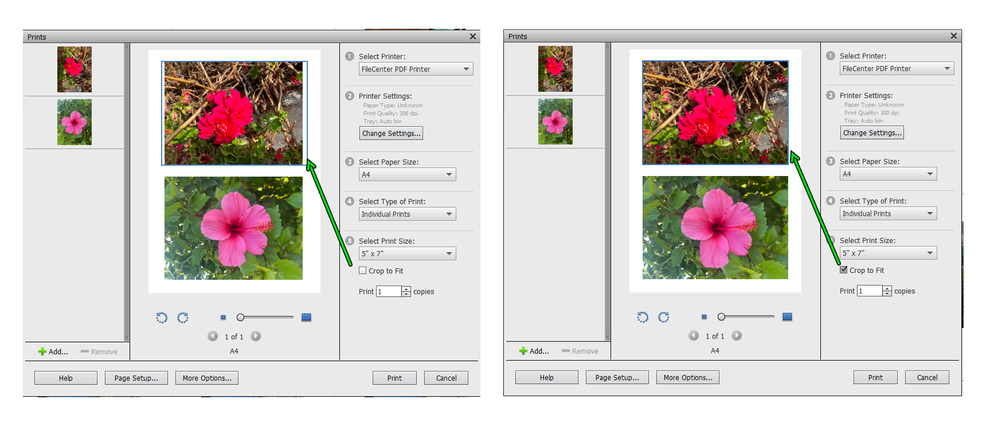998x426 pixels.
Task: Click rotate left icon in the right dialog
Action: 643,316
